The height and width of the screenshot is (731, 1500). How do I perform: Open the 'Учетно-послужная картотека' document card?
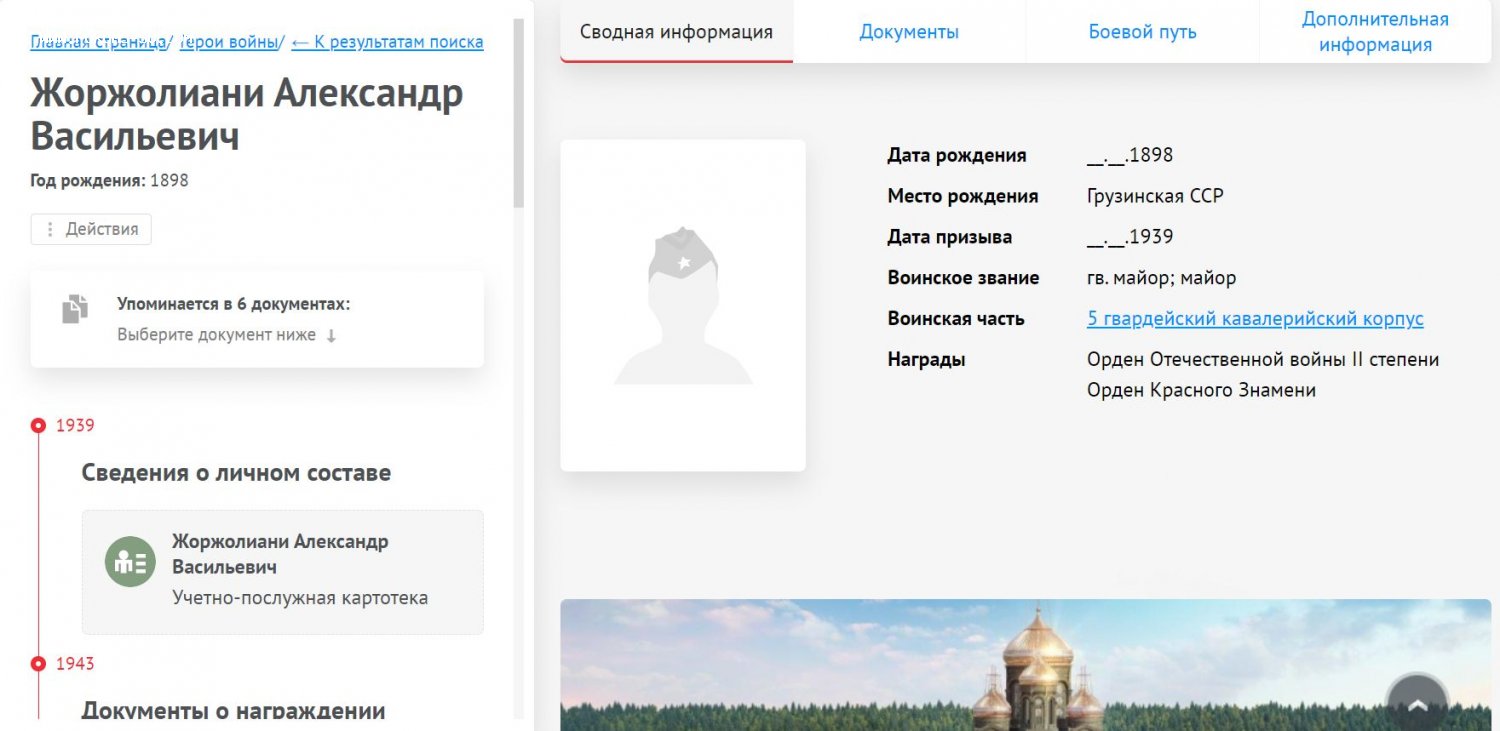[282, 572]
